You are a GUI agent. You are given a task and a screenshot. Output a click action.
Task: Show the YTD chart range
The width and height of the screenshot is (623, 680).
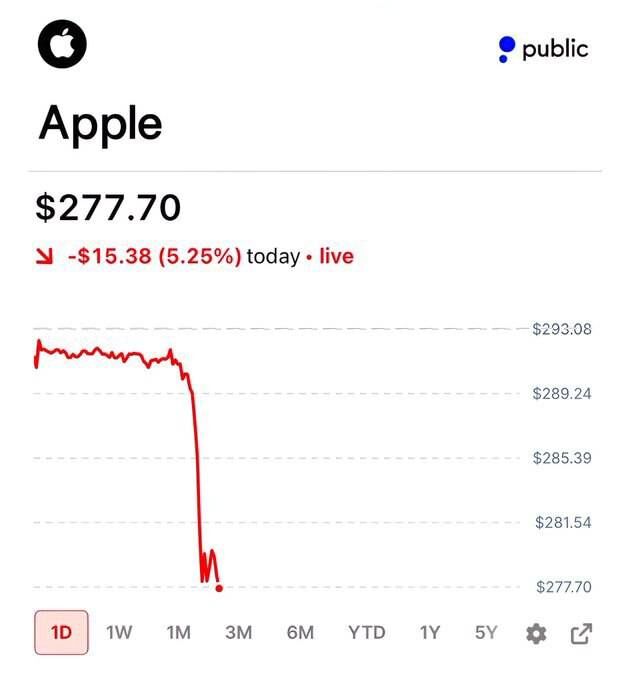(367, 633)
